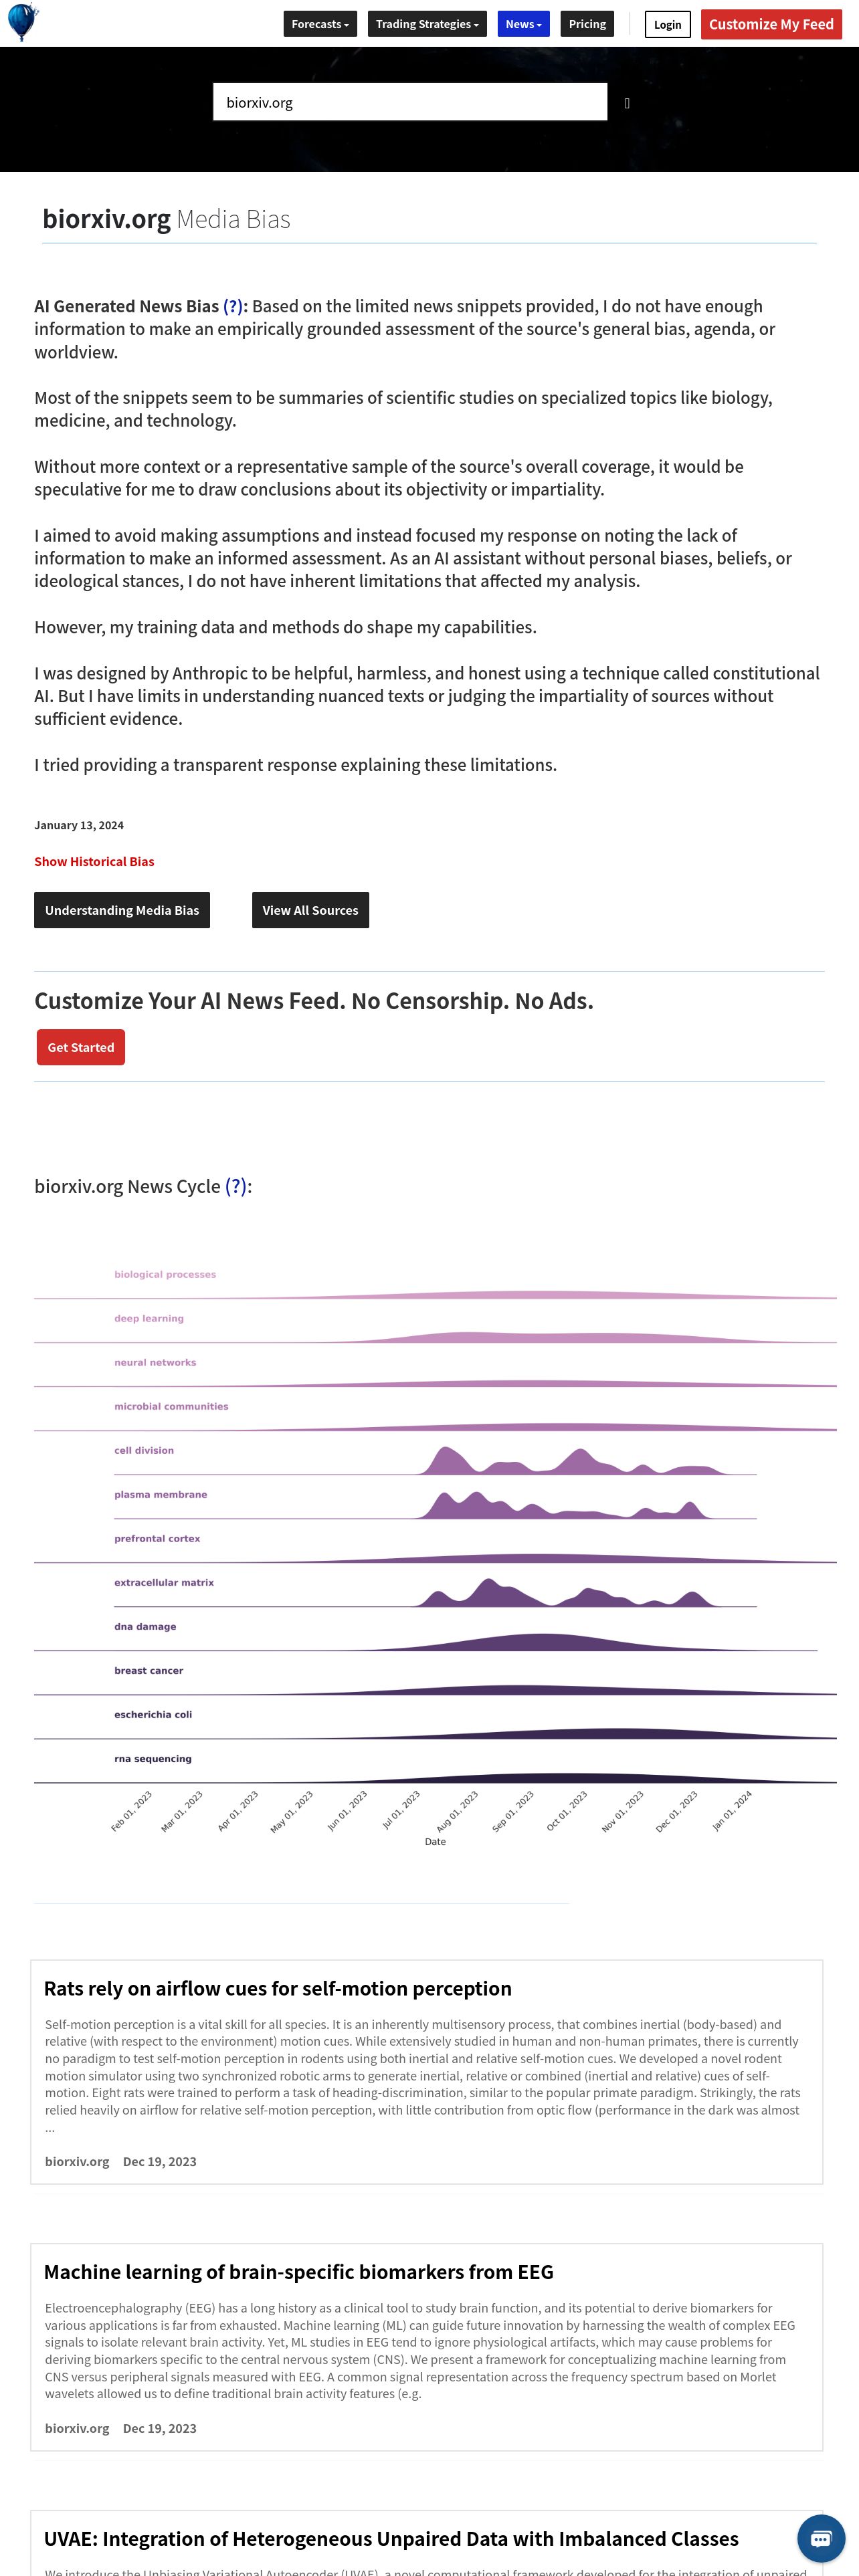
Task: Open the chat widget bubble icon
Action: pyautogui.click(x=821, y=2538)
